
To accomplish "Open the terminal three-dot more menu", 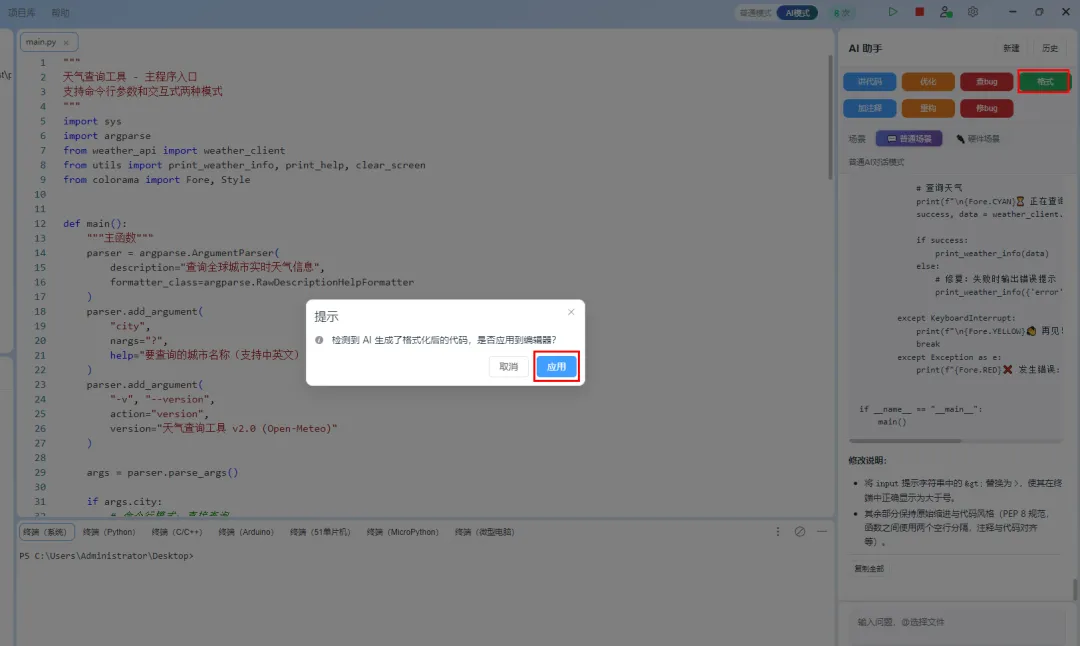I will [778, 532].
